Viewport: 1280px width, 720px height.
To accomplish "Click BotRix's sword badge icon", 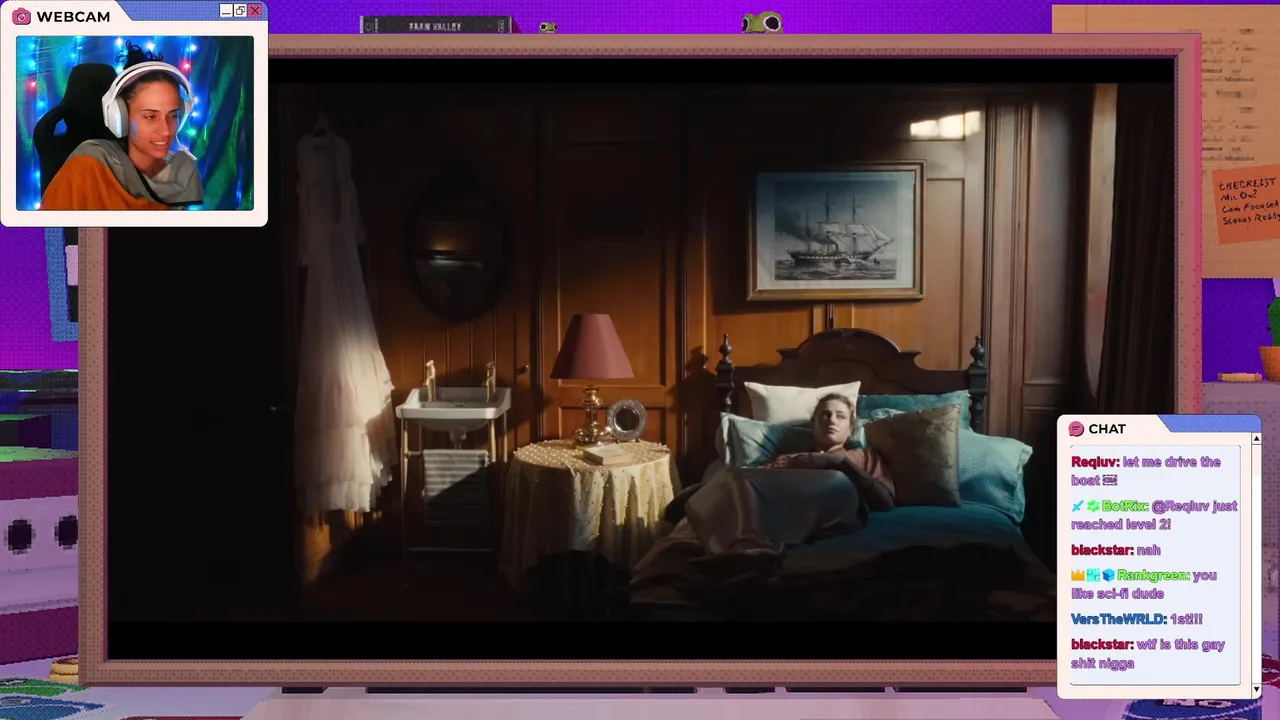I will 1077,507.
